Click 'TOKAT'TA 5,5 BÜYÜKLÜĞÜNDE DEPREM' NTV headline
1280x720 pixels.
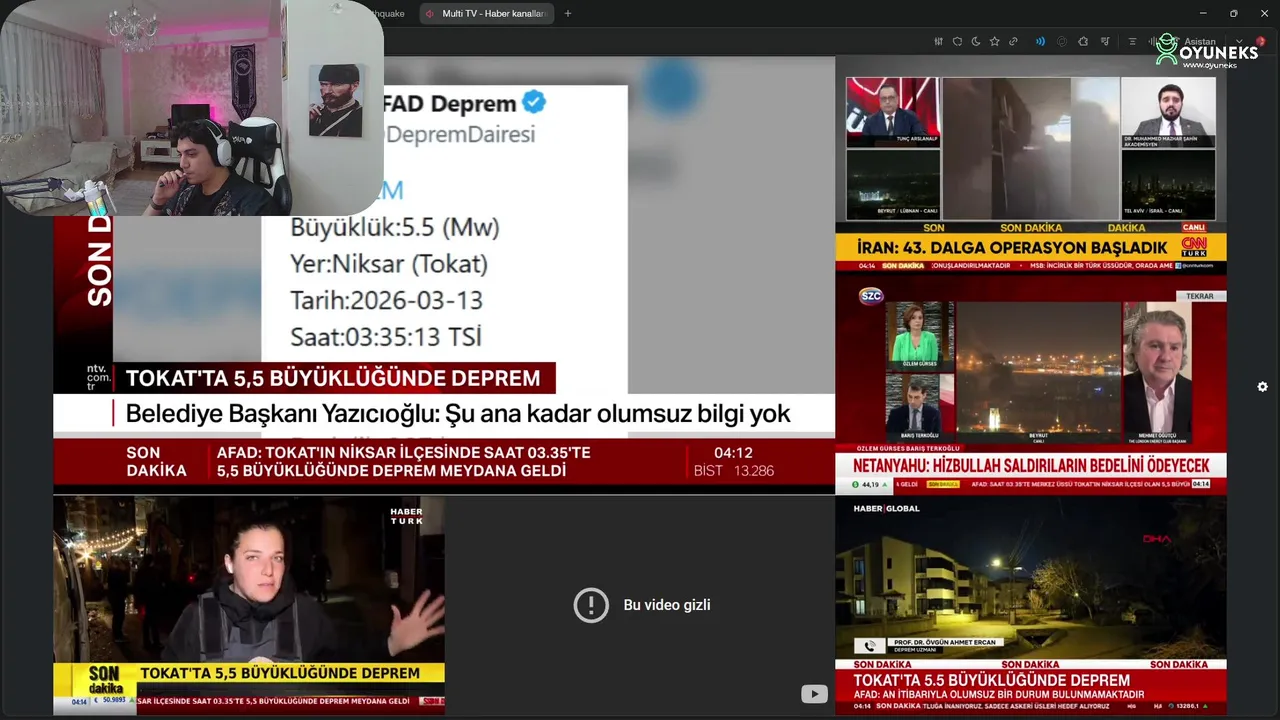(333, 378)
